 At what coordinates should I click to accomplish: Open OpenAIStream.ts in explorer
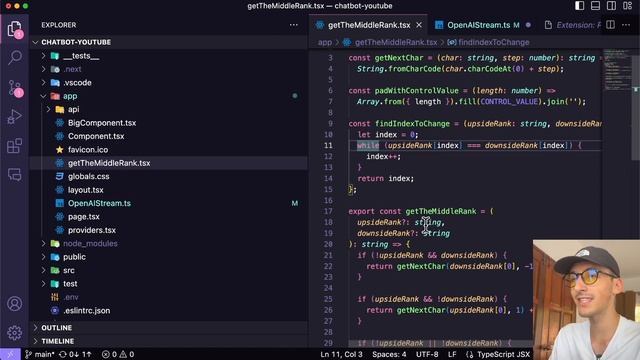click(168, 203)
